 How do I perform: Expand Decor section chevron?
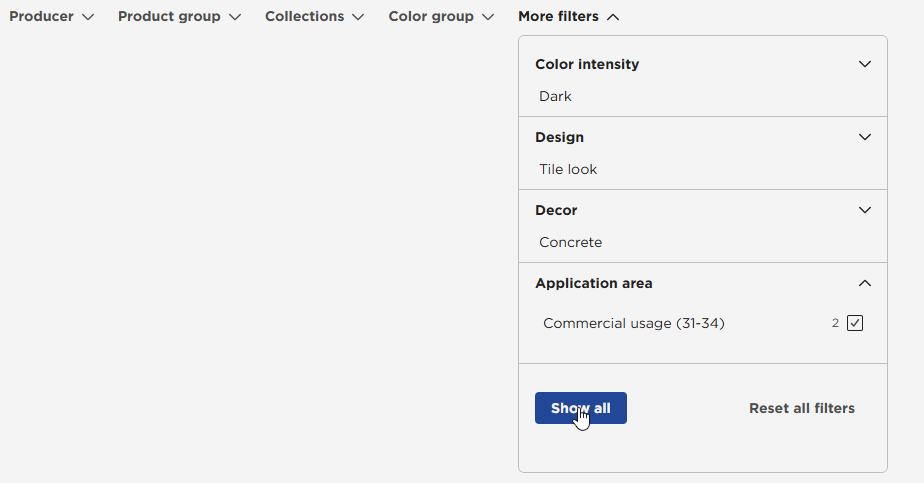click(x=865, y=210)
